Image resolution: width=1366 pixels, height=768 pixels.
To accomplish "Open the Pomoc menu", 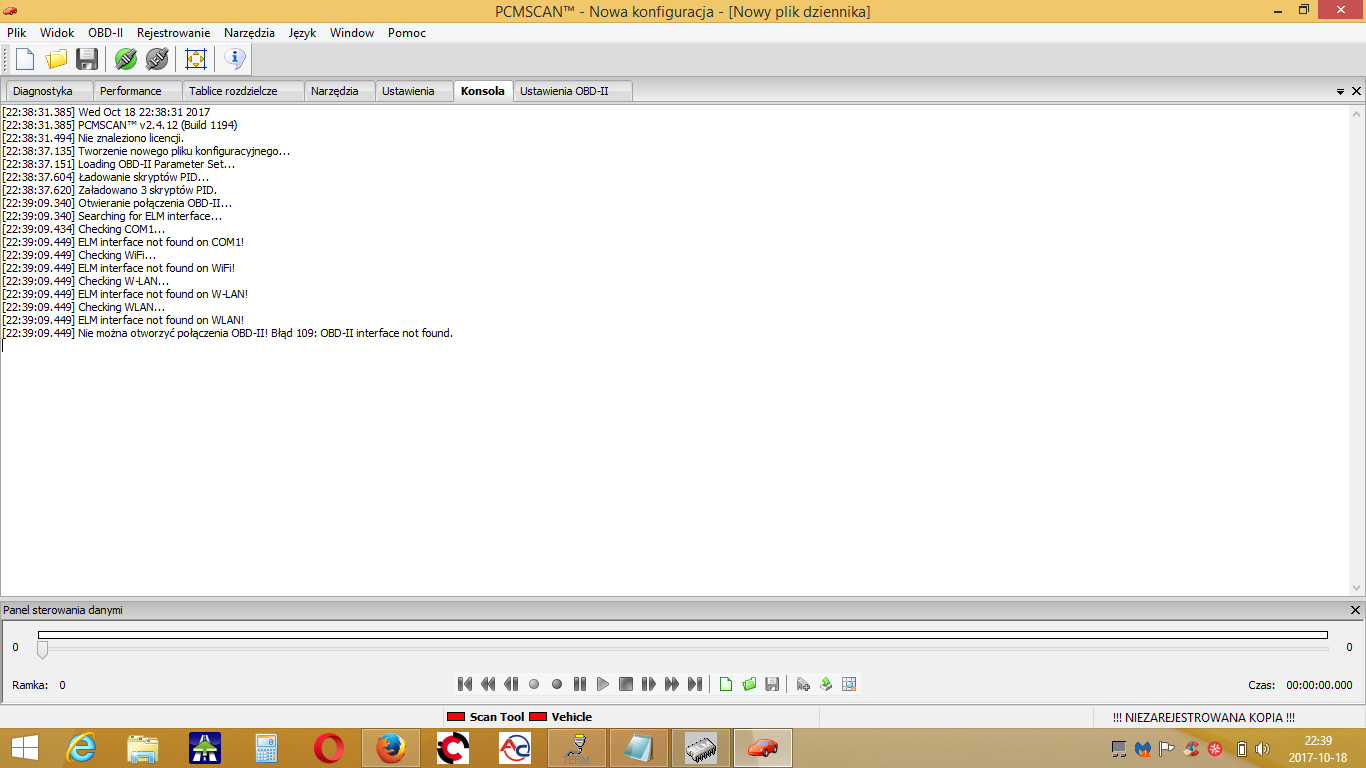I will pos(407,33).
